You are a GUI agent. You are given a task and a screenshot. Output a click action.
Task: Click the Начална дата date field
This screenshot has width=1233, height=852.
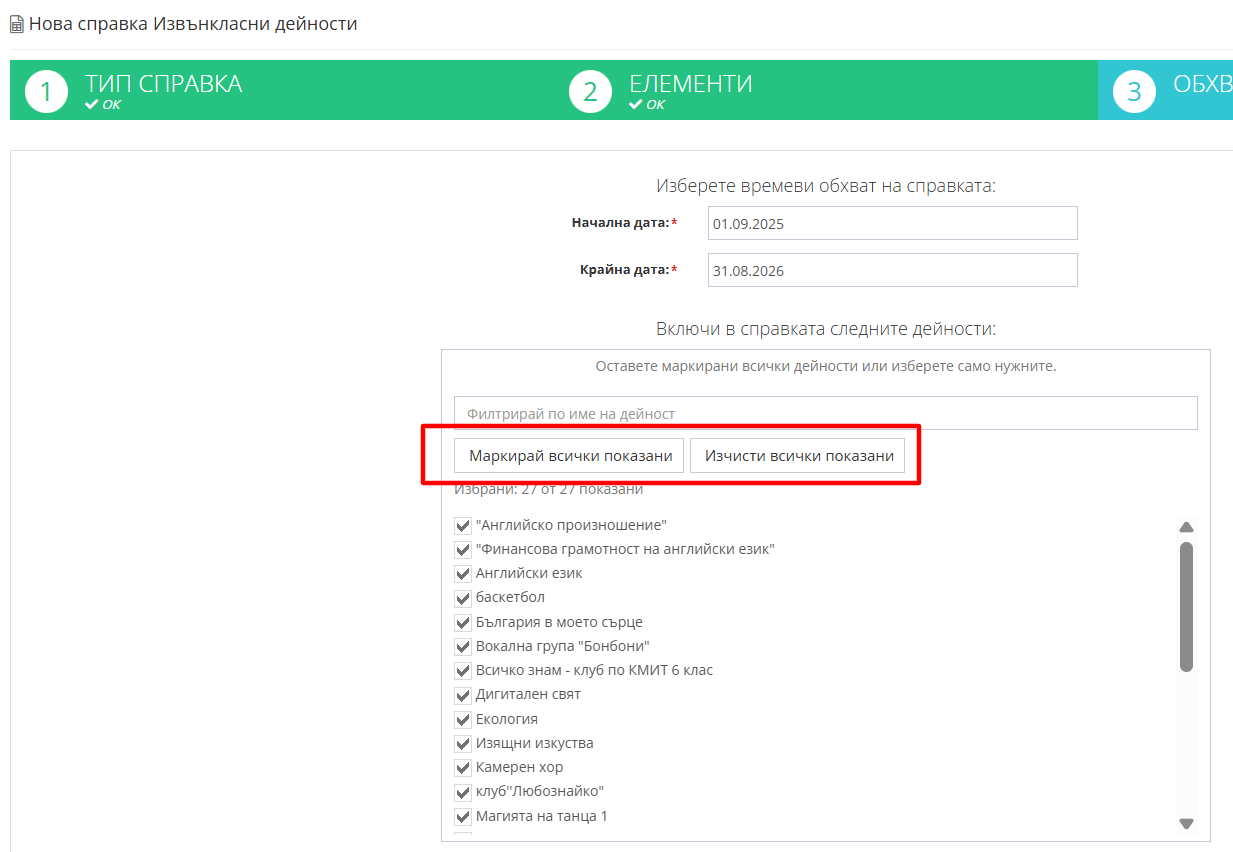click(x=892, y=223)
